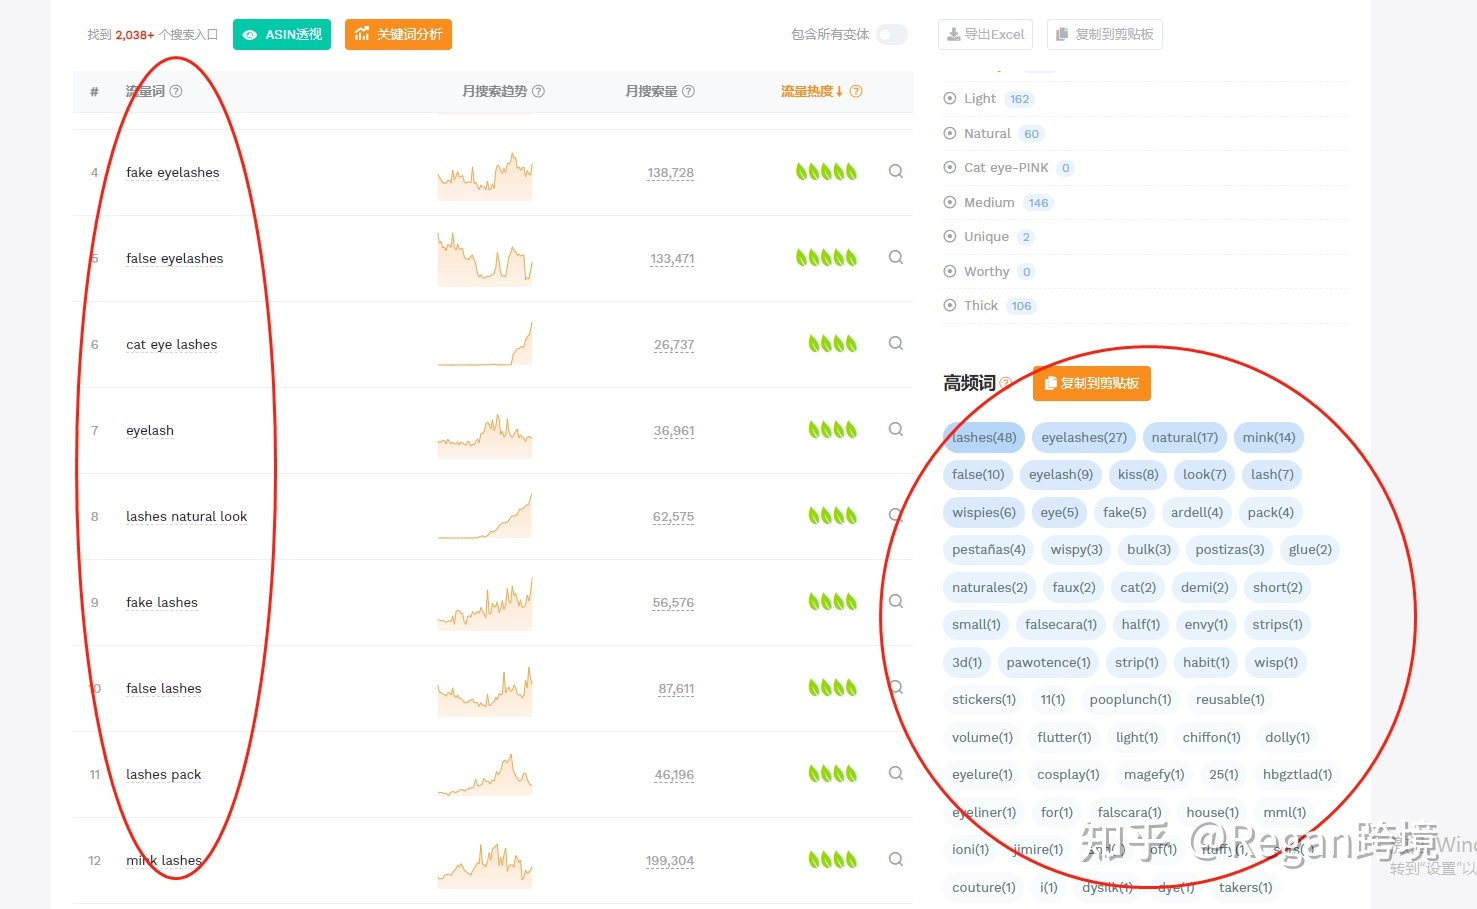Click search icon for lashes pack row
Viewport: 1477px width, 909px height.
click(x=896, y=773)
